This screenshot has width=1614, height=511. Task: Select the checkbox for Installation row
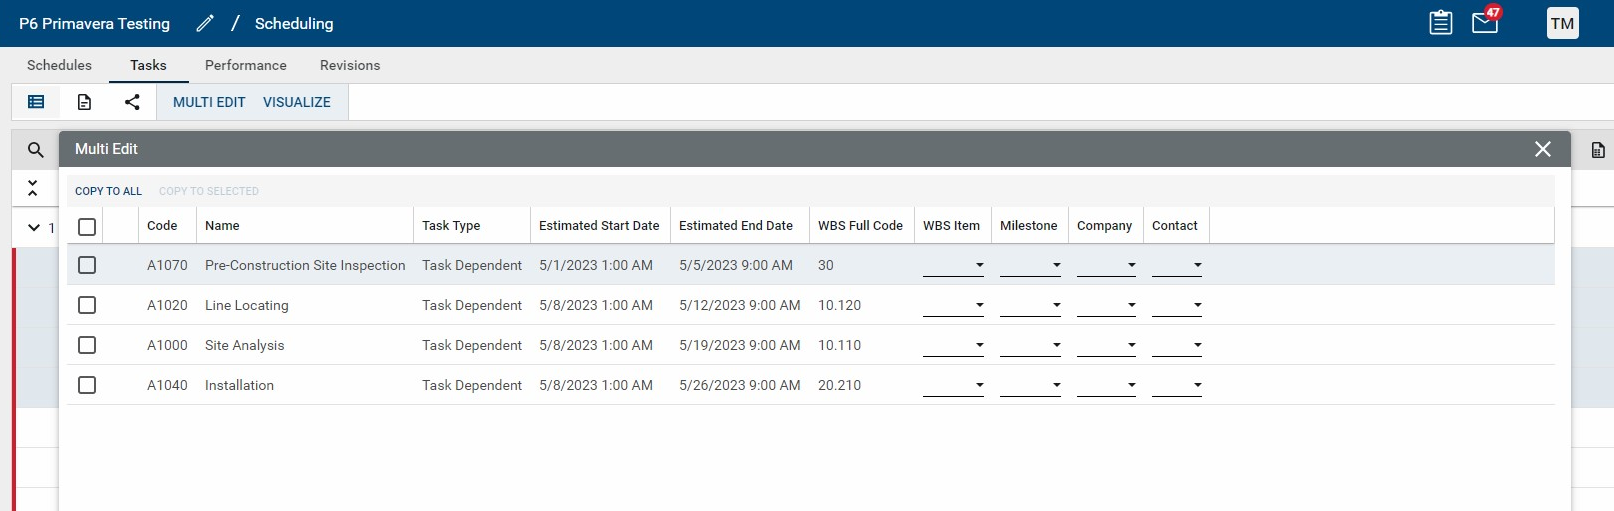(x=87, y=385)
